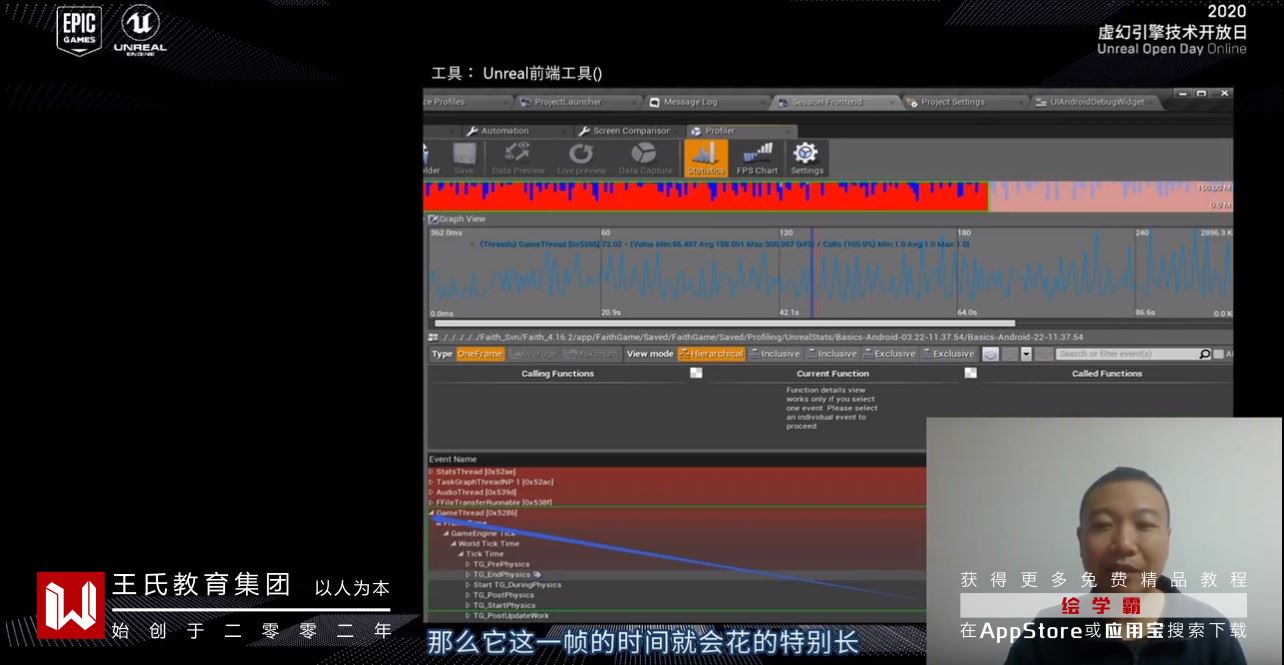Select Hierarchical view mode
The image size is (1284, 665).
[711, 354]
